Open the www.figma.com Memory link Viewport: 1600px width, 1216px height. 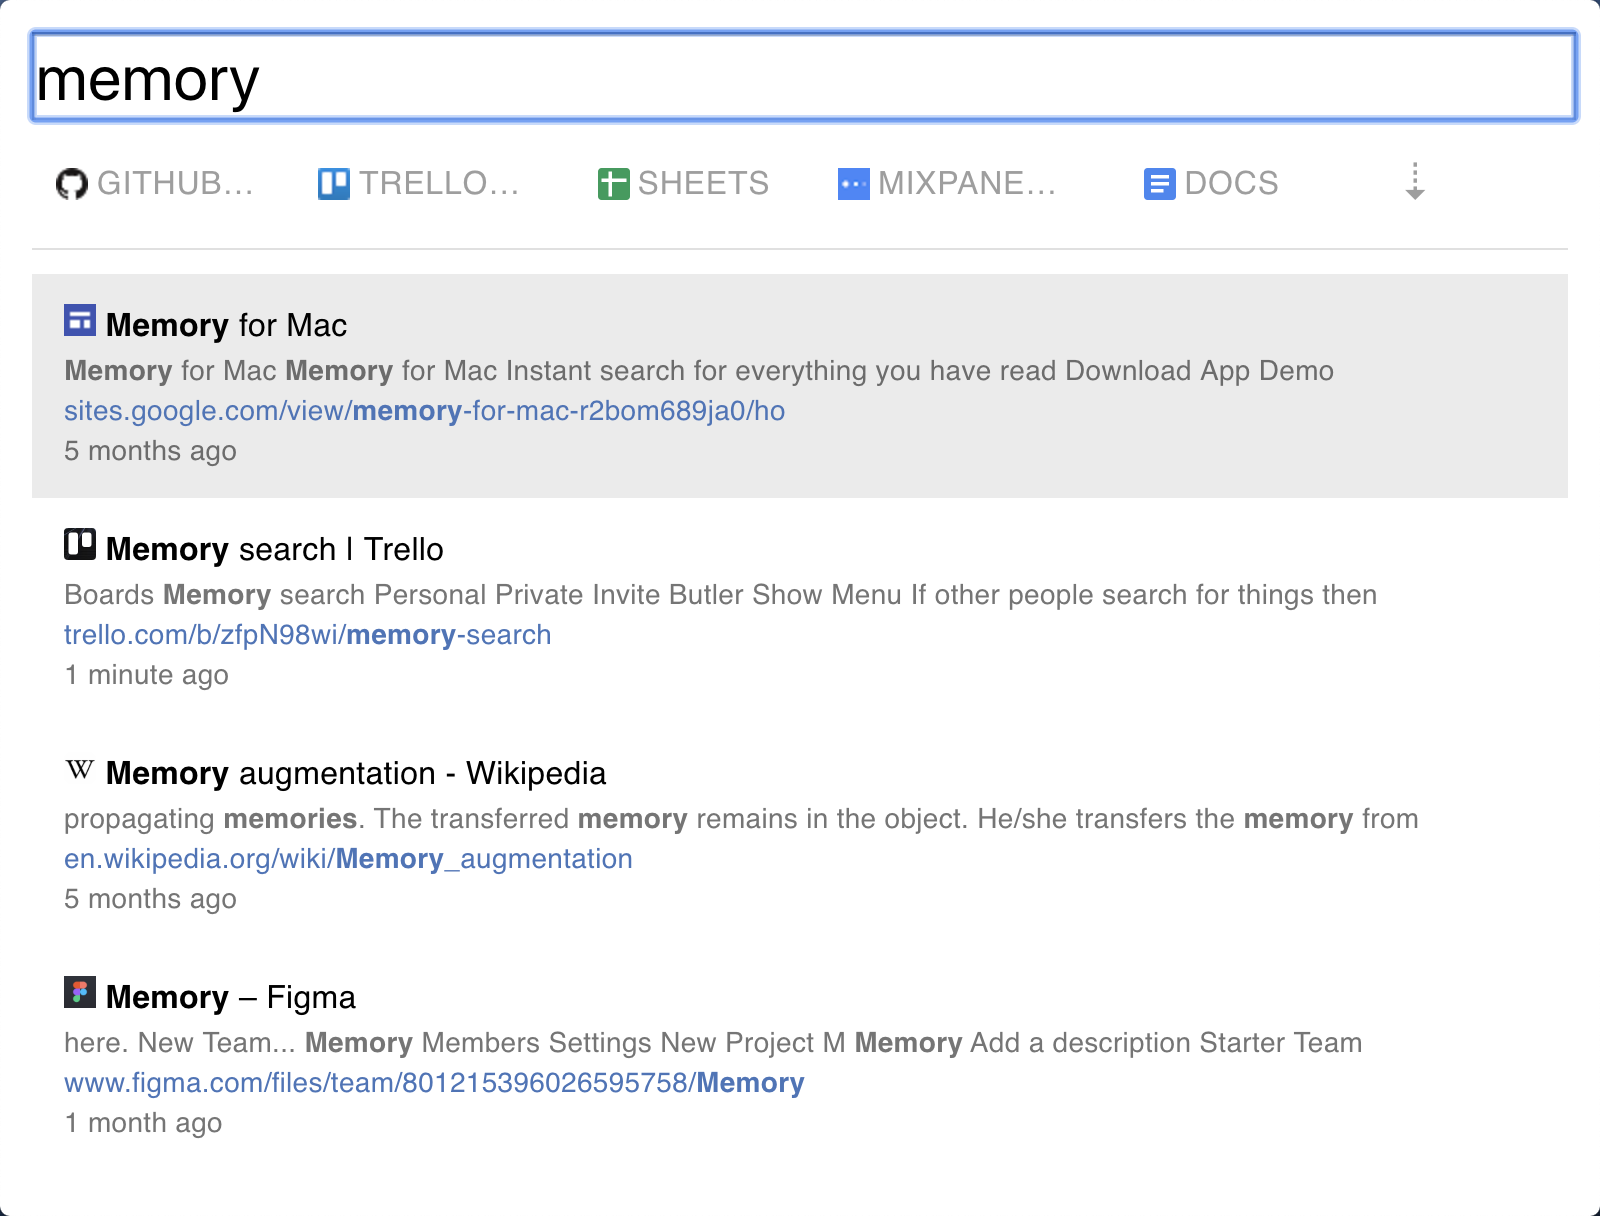click(x=434, y=1083)
